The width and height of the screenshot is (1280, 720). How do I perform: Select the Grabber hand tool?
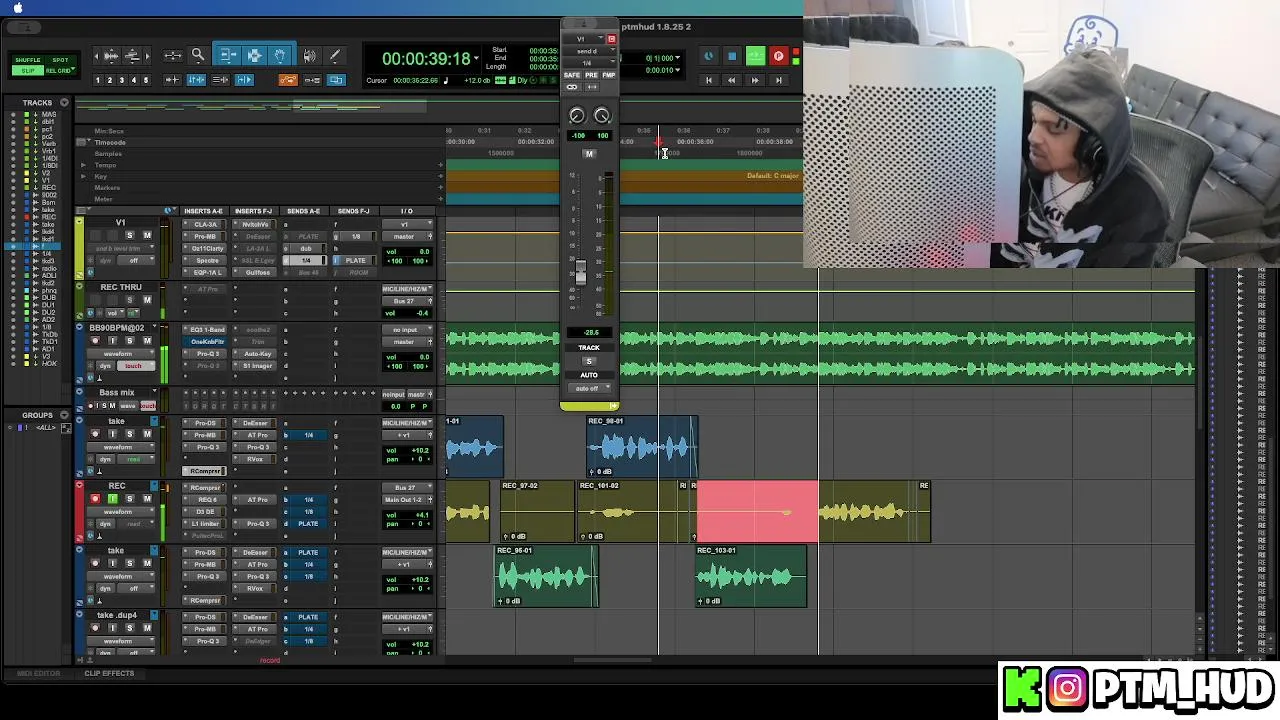pos(279,56)
